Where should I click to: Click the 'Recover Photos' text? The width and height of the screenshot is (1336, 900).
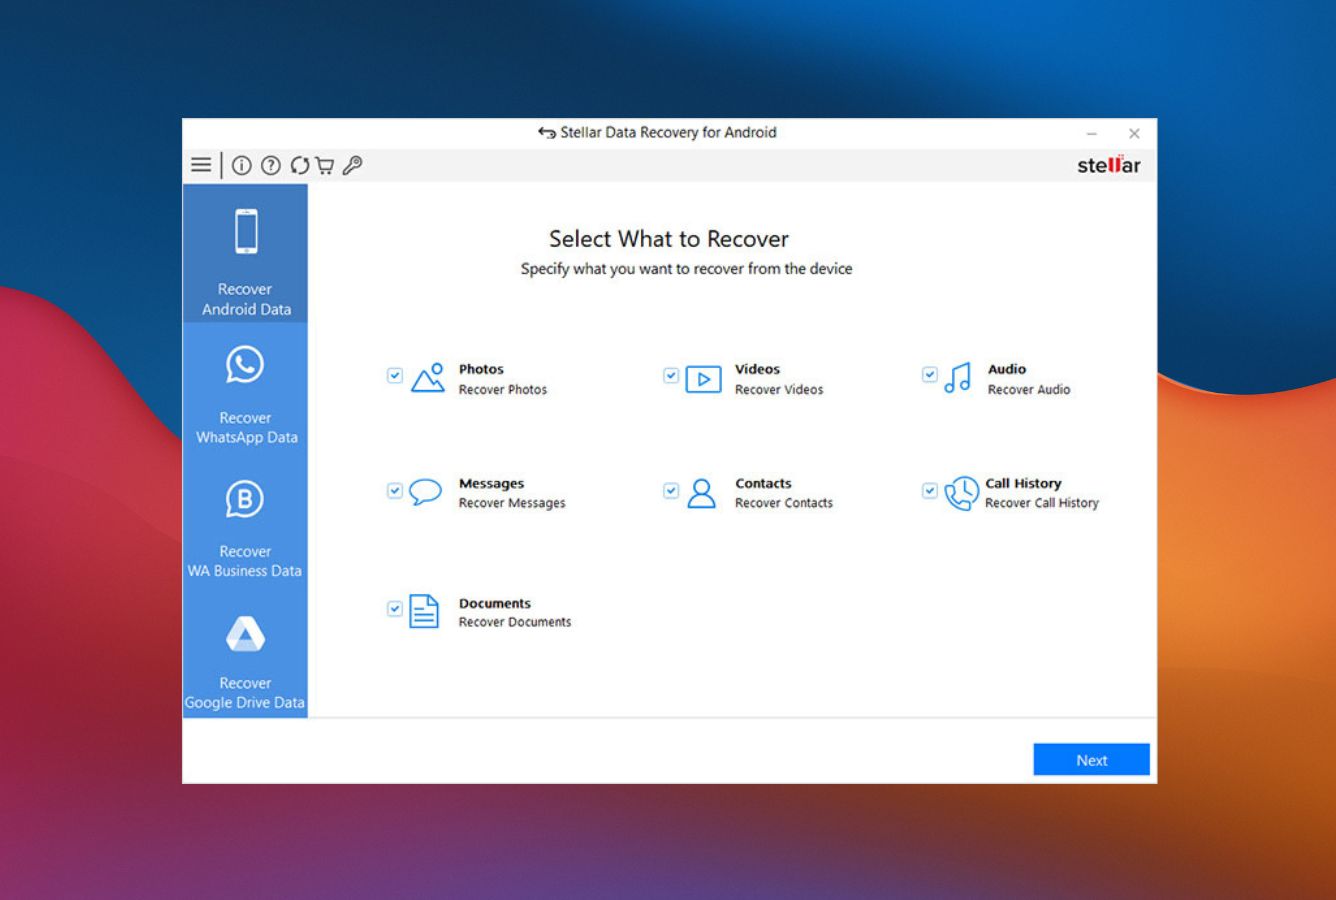pyautogui.click(x=503, y=390)
